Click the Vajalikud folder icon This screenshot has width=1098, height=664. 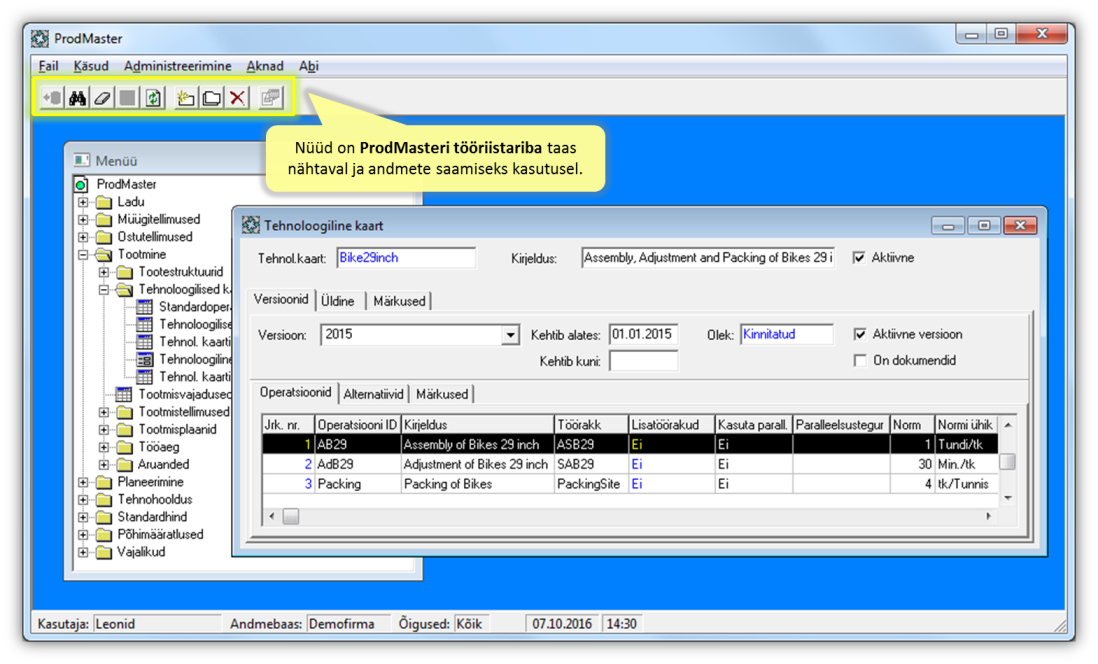click(x=104, y=552)
